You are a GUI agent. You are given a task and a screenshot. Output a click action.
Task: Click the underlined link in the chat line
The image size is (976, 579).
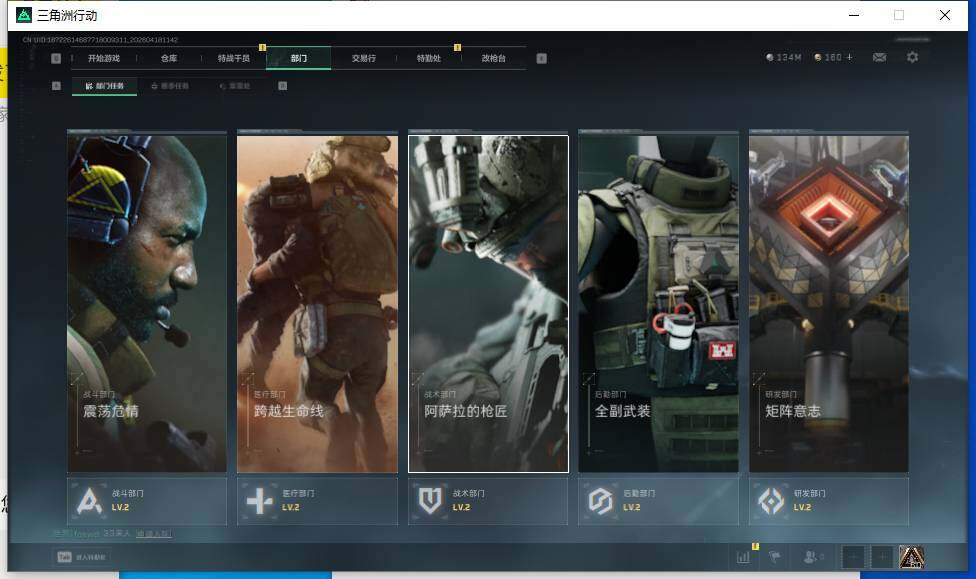(154, 534)
